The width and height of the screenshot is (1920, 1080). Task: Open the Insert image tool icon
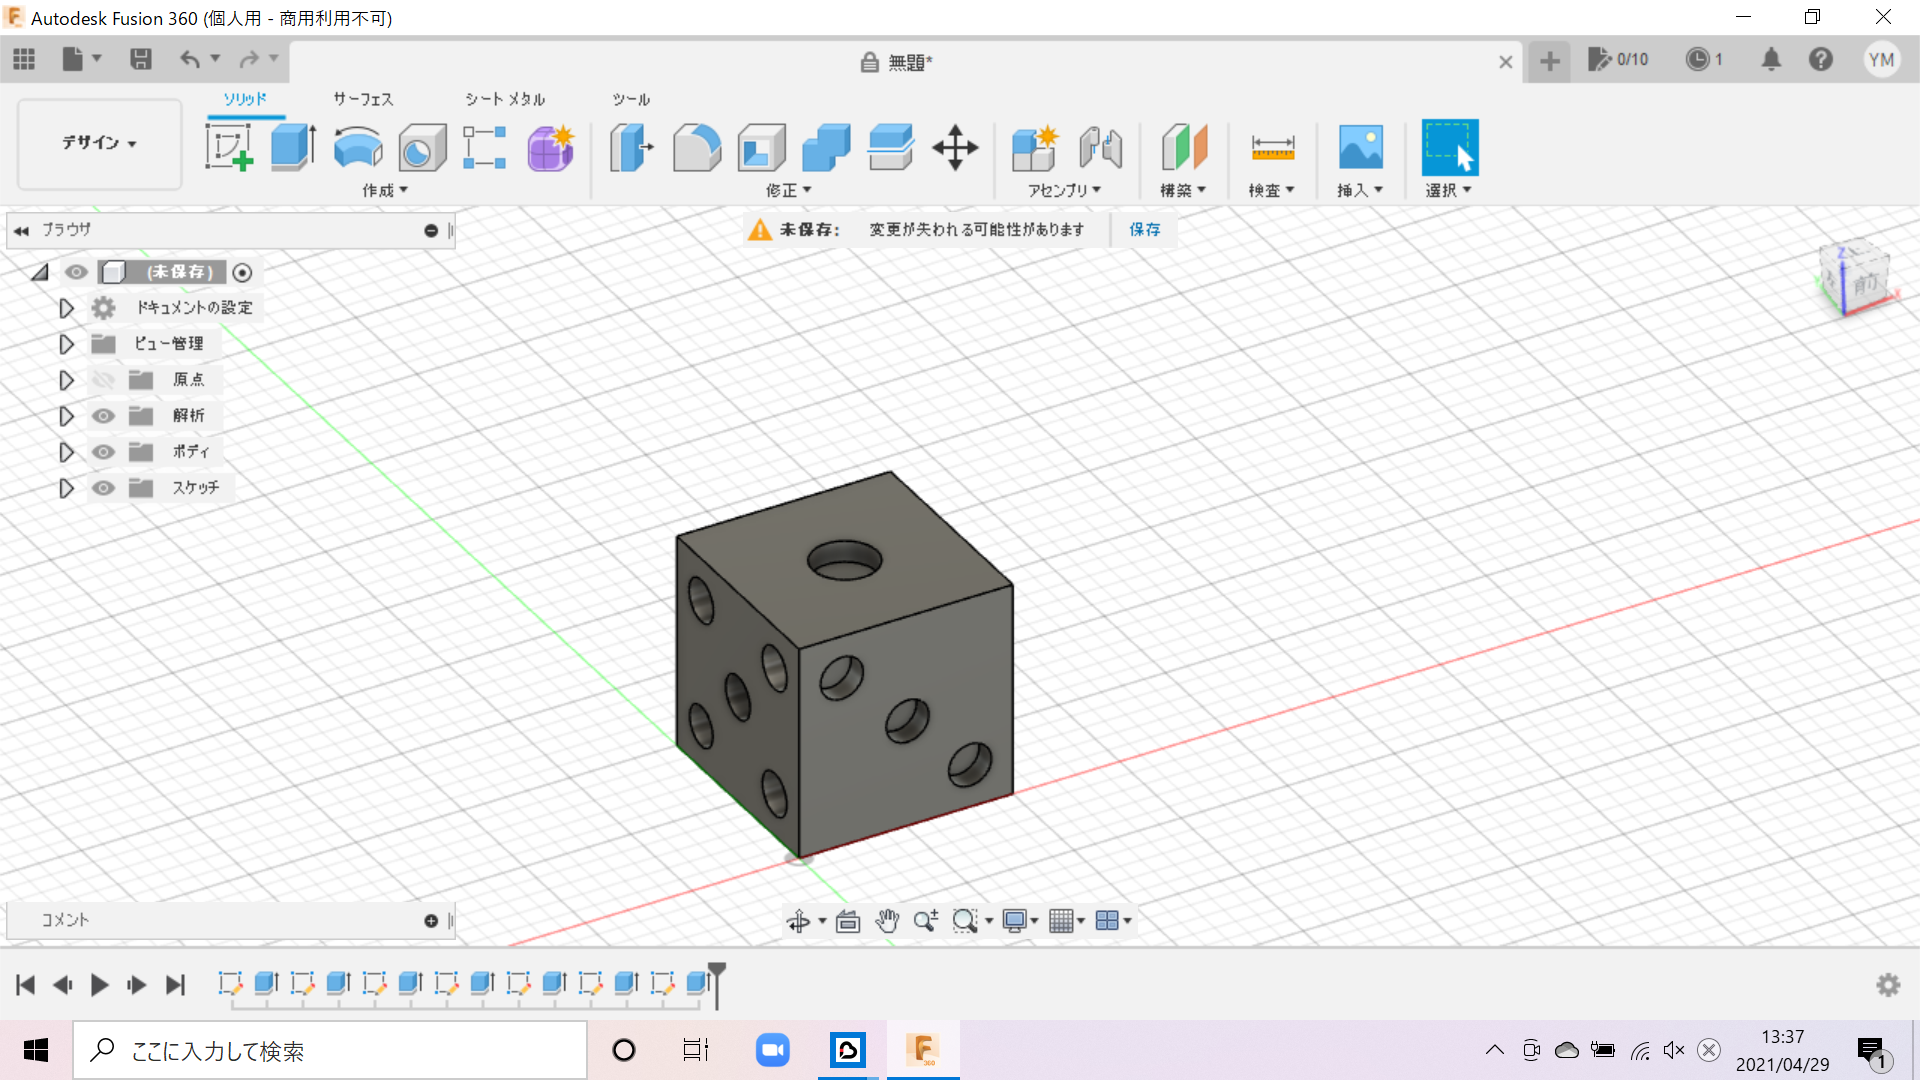[x=1360, y=148]
